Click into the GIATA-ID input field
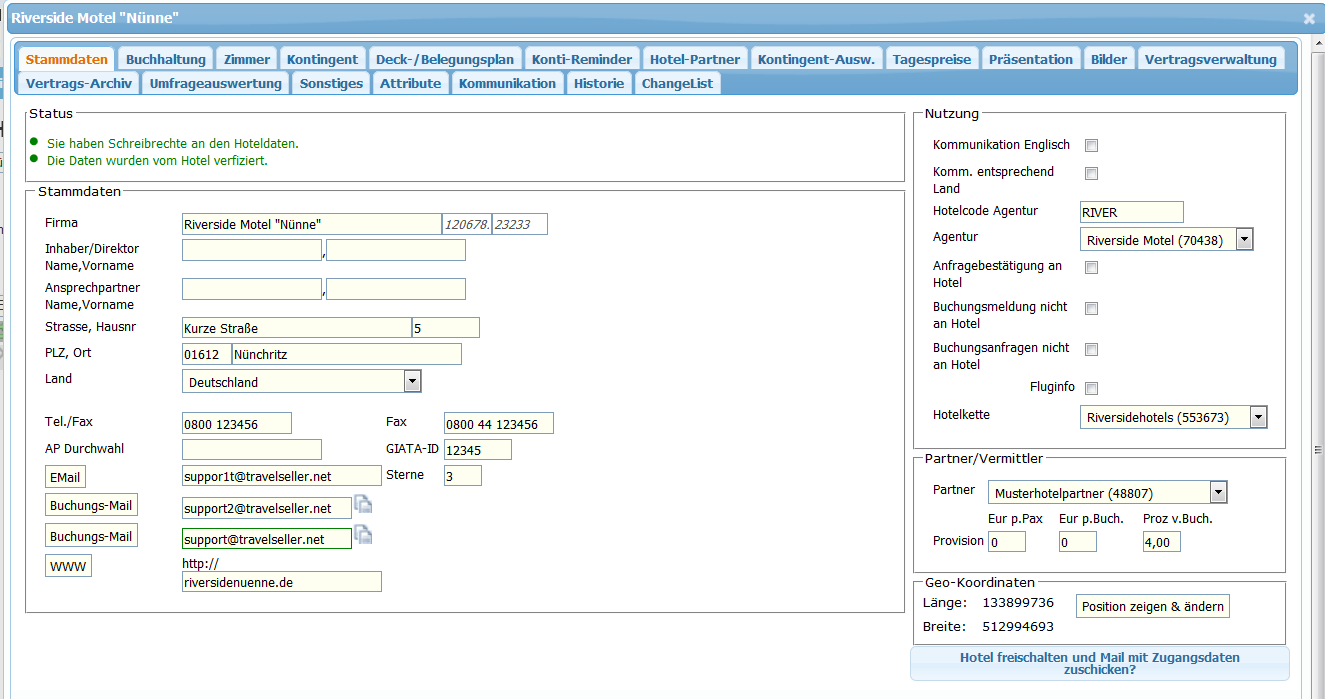Image resolution: width=1325 pixels, height=699 pixels. pos(477,450)
